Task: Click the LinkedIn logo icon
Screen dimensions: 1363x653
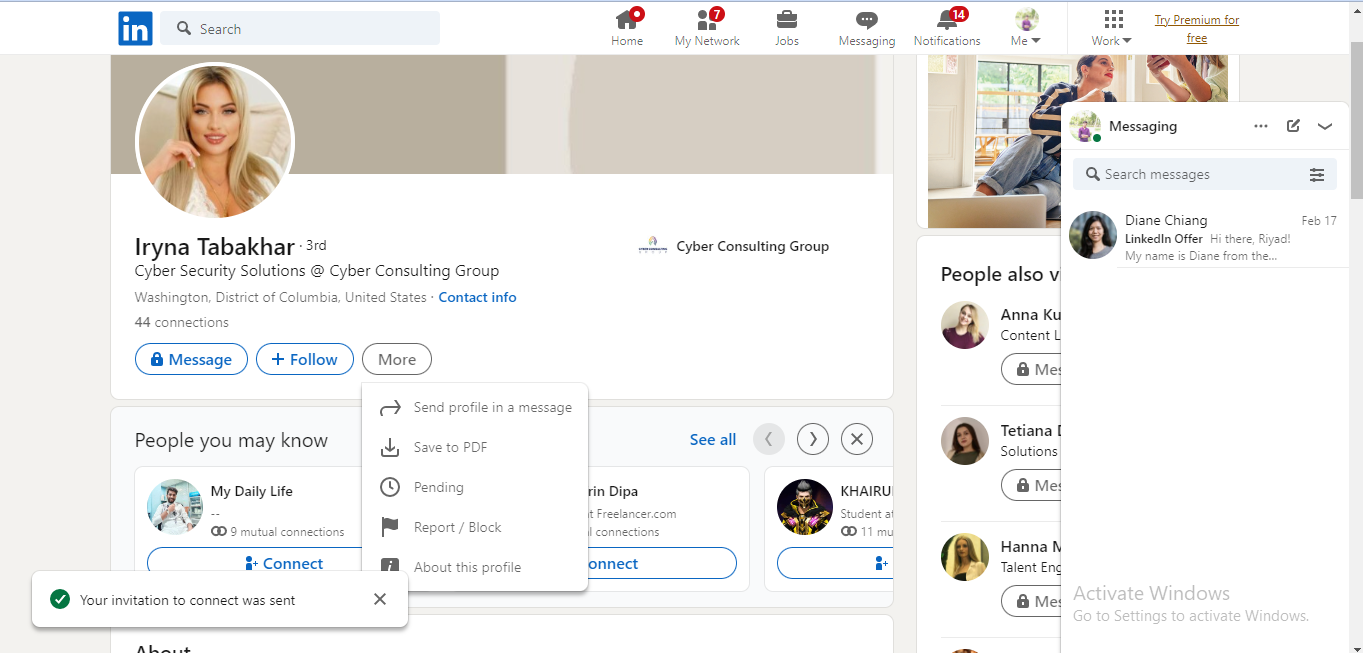Action: click(x=135, y=28)
